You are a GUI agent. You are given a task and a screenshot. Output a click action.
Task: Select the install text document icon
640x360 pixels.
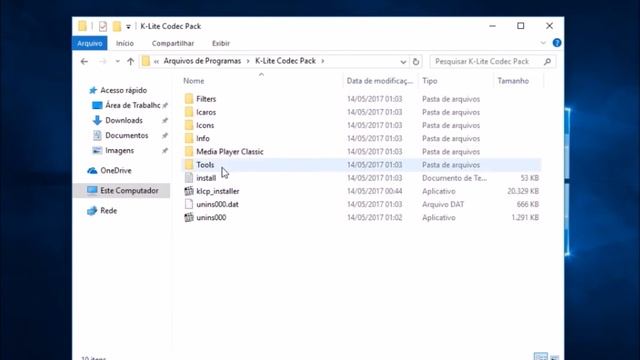point(189,178)
